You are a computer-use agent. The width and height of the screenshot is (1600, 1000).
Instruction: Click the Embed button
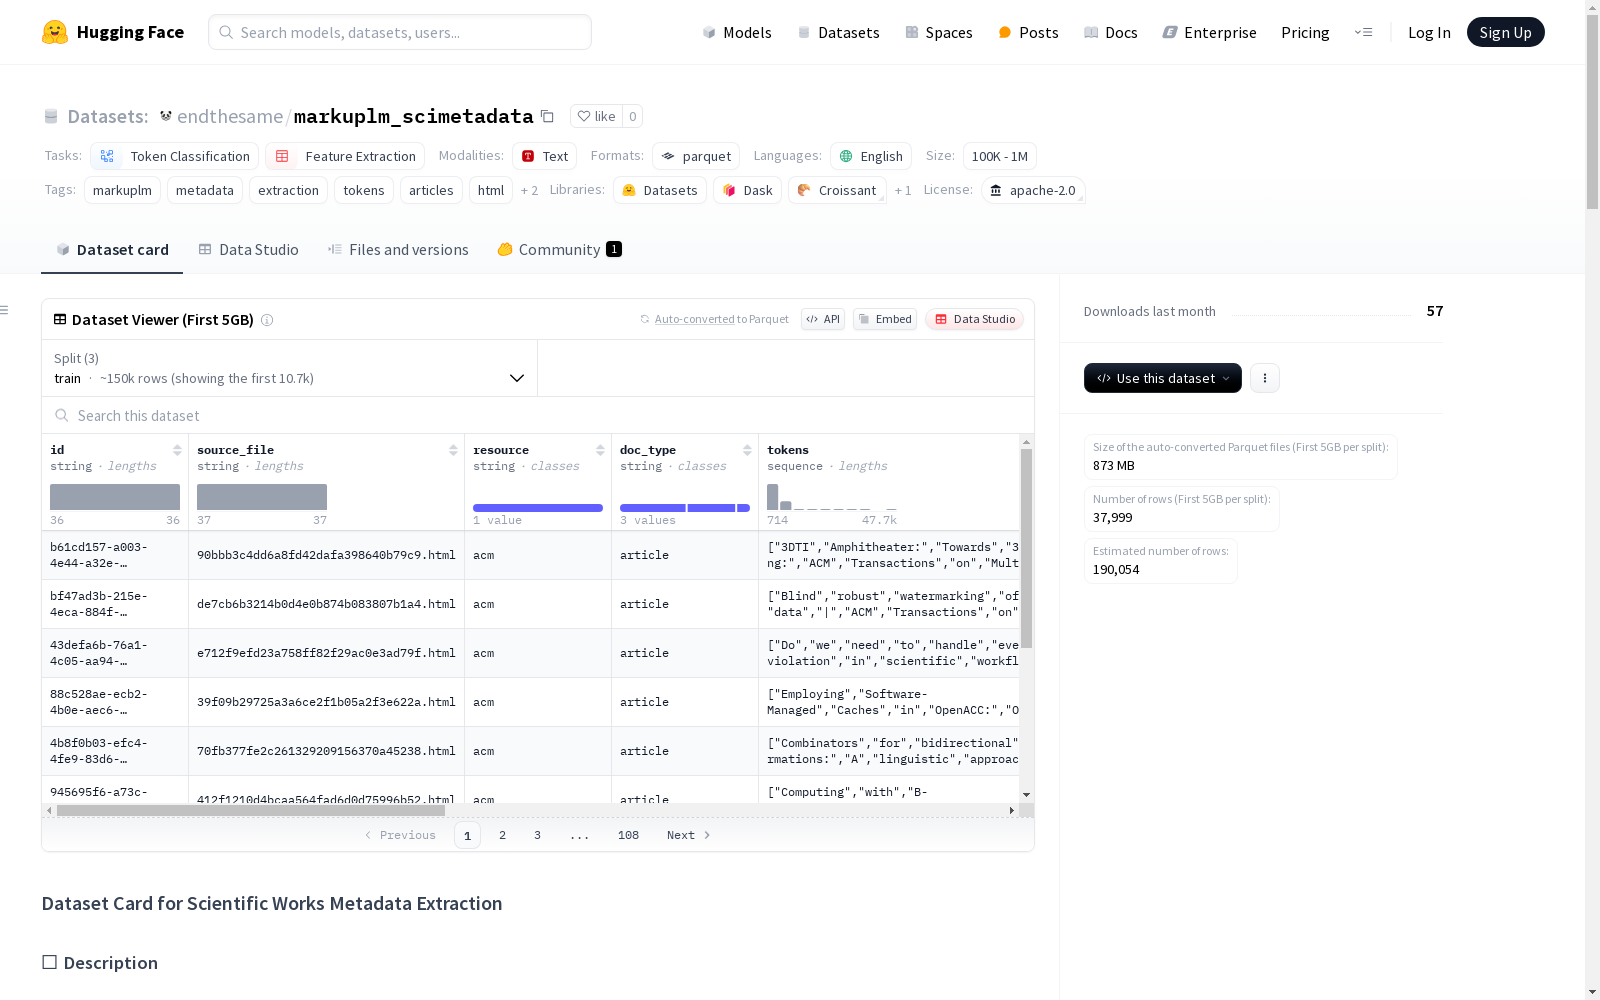(x=885, y=319)
